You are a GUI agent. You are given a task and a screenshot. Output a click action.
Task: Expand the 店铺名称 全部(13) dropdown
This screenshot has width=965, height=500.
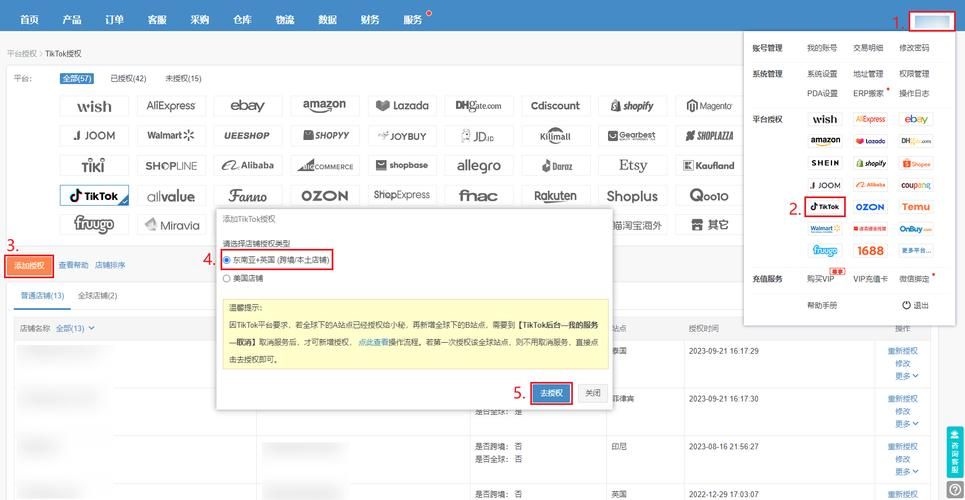[75, 328]
